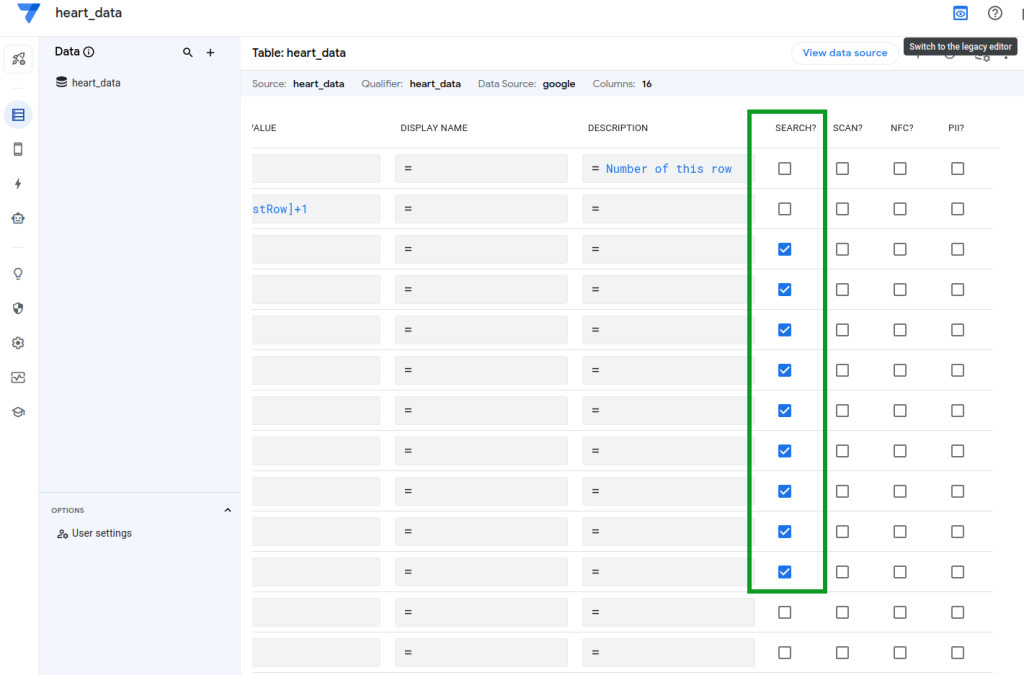The height and width of the screenshot is (675, 1024).
Task: Click the SEARCH? column header
Action: 795,128
